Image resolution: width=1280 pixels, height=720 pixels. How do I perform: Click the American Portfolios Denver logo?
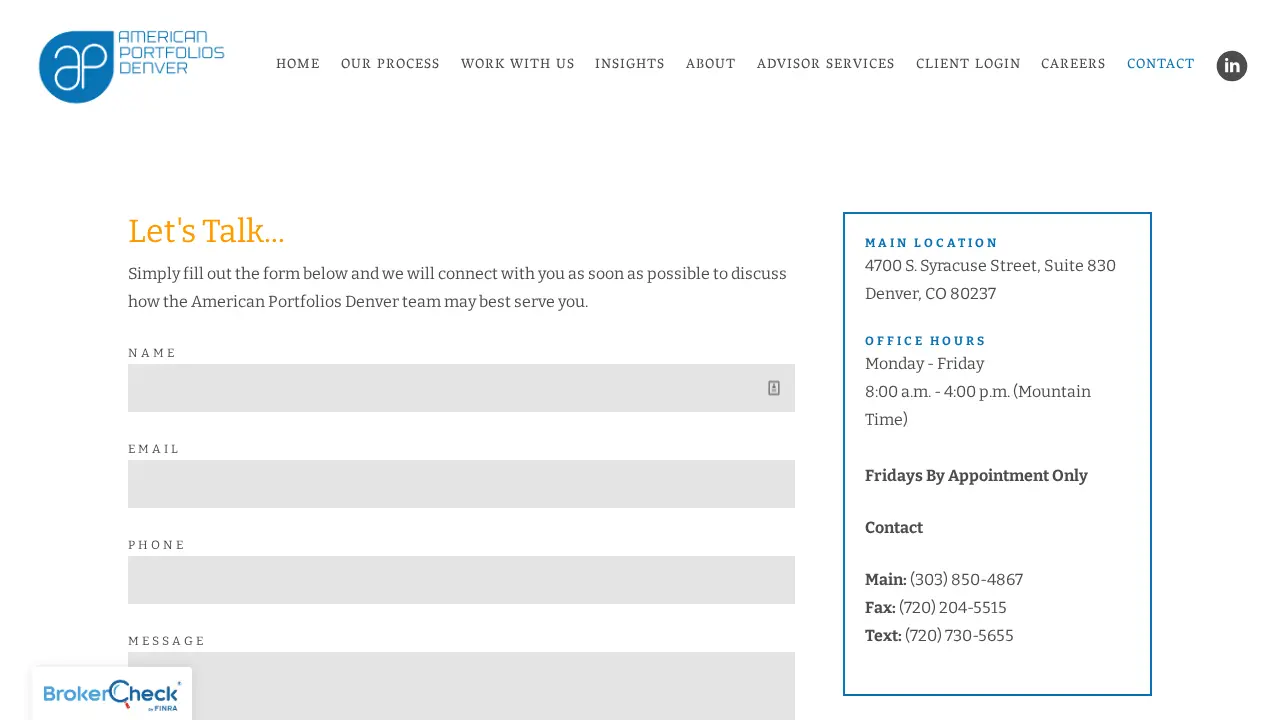[x=131, y=66]
